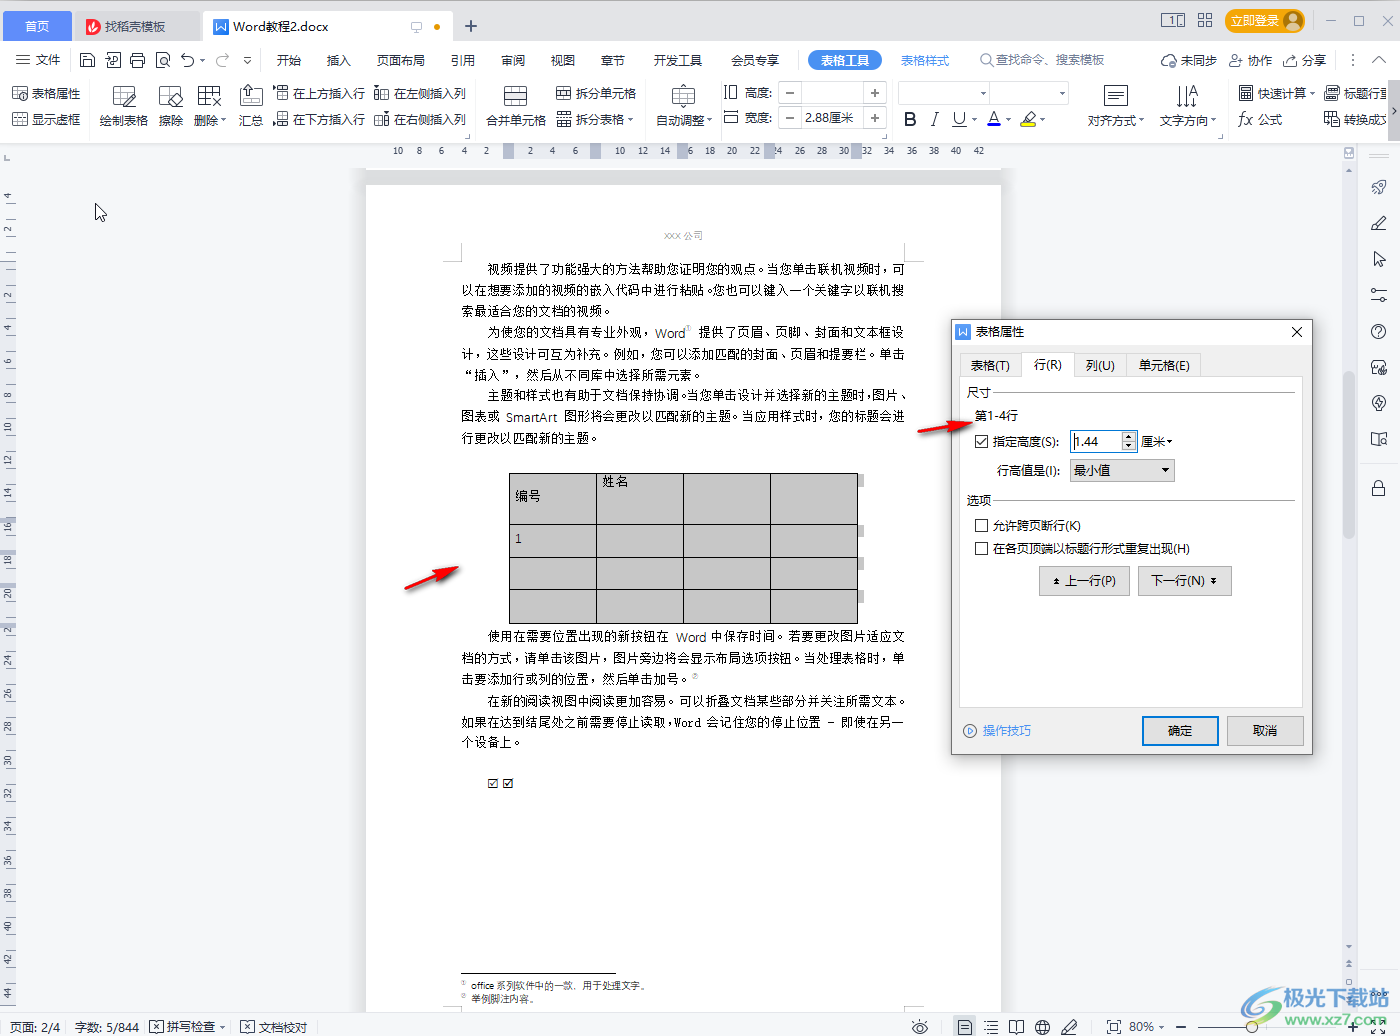Toggle 显示虚框 show gridlines

(46, 119)
